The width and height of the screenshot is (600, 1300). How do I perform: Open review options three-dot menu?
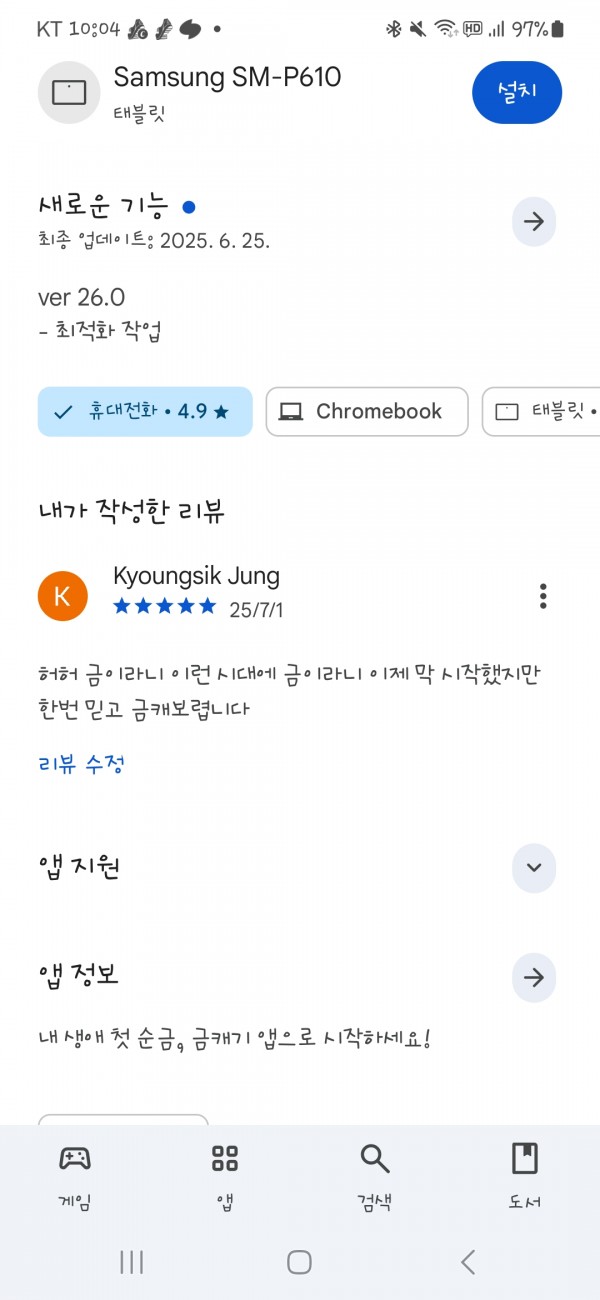pyautogui.click(x=543, y=596)
